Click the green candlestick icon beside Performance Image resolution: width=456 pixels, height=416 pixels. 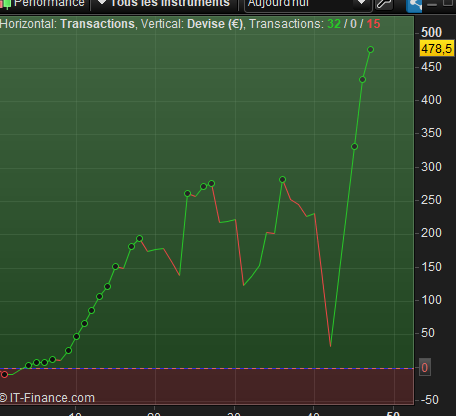tap(5, 4)
